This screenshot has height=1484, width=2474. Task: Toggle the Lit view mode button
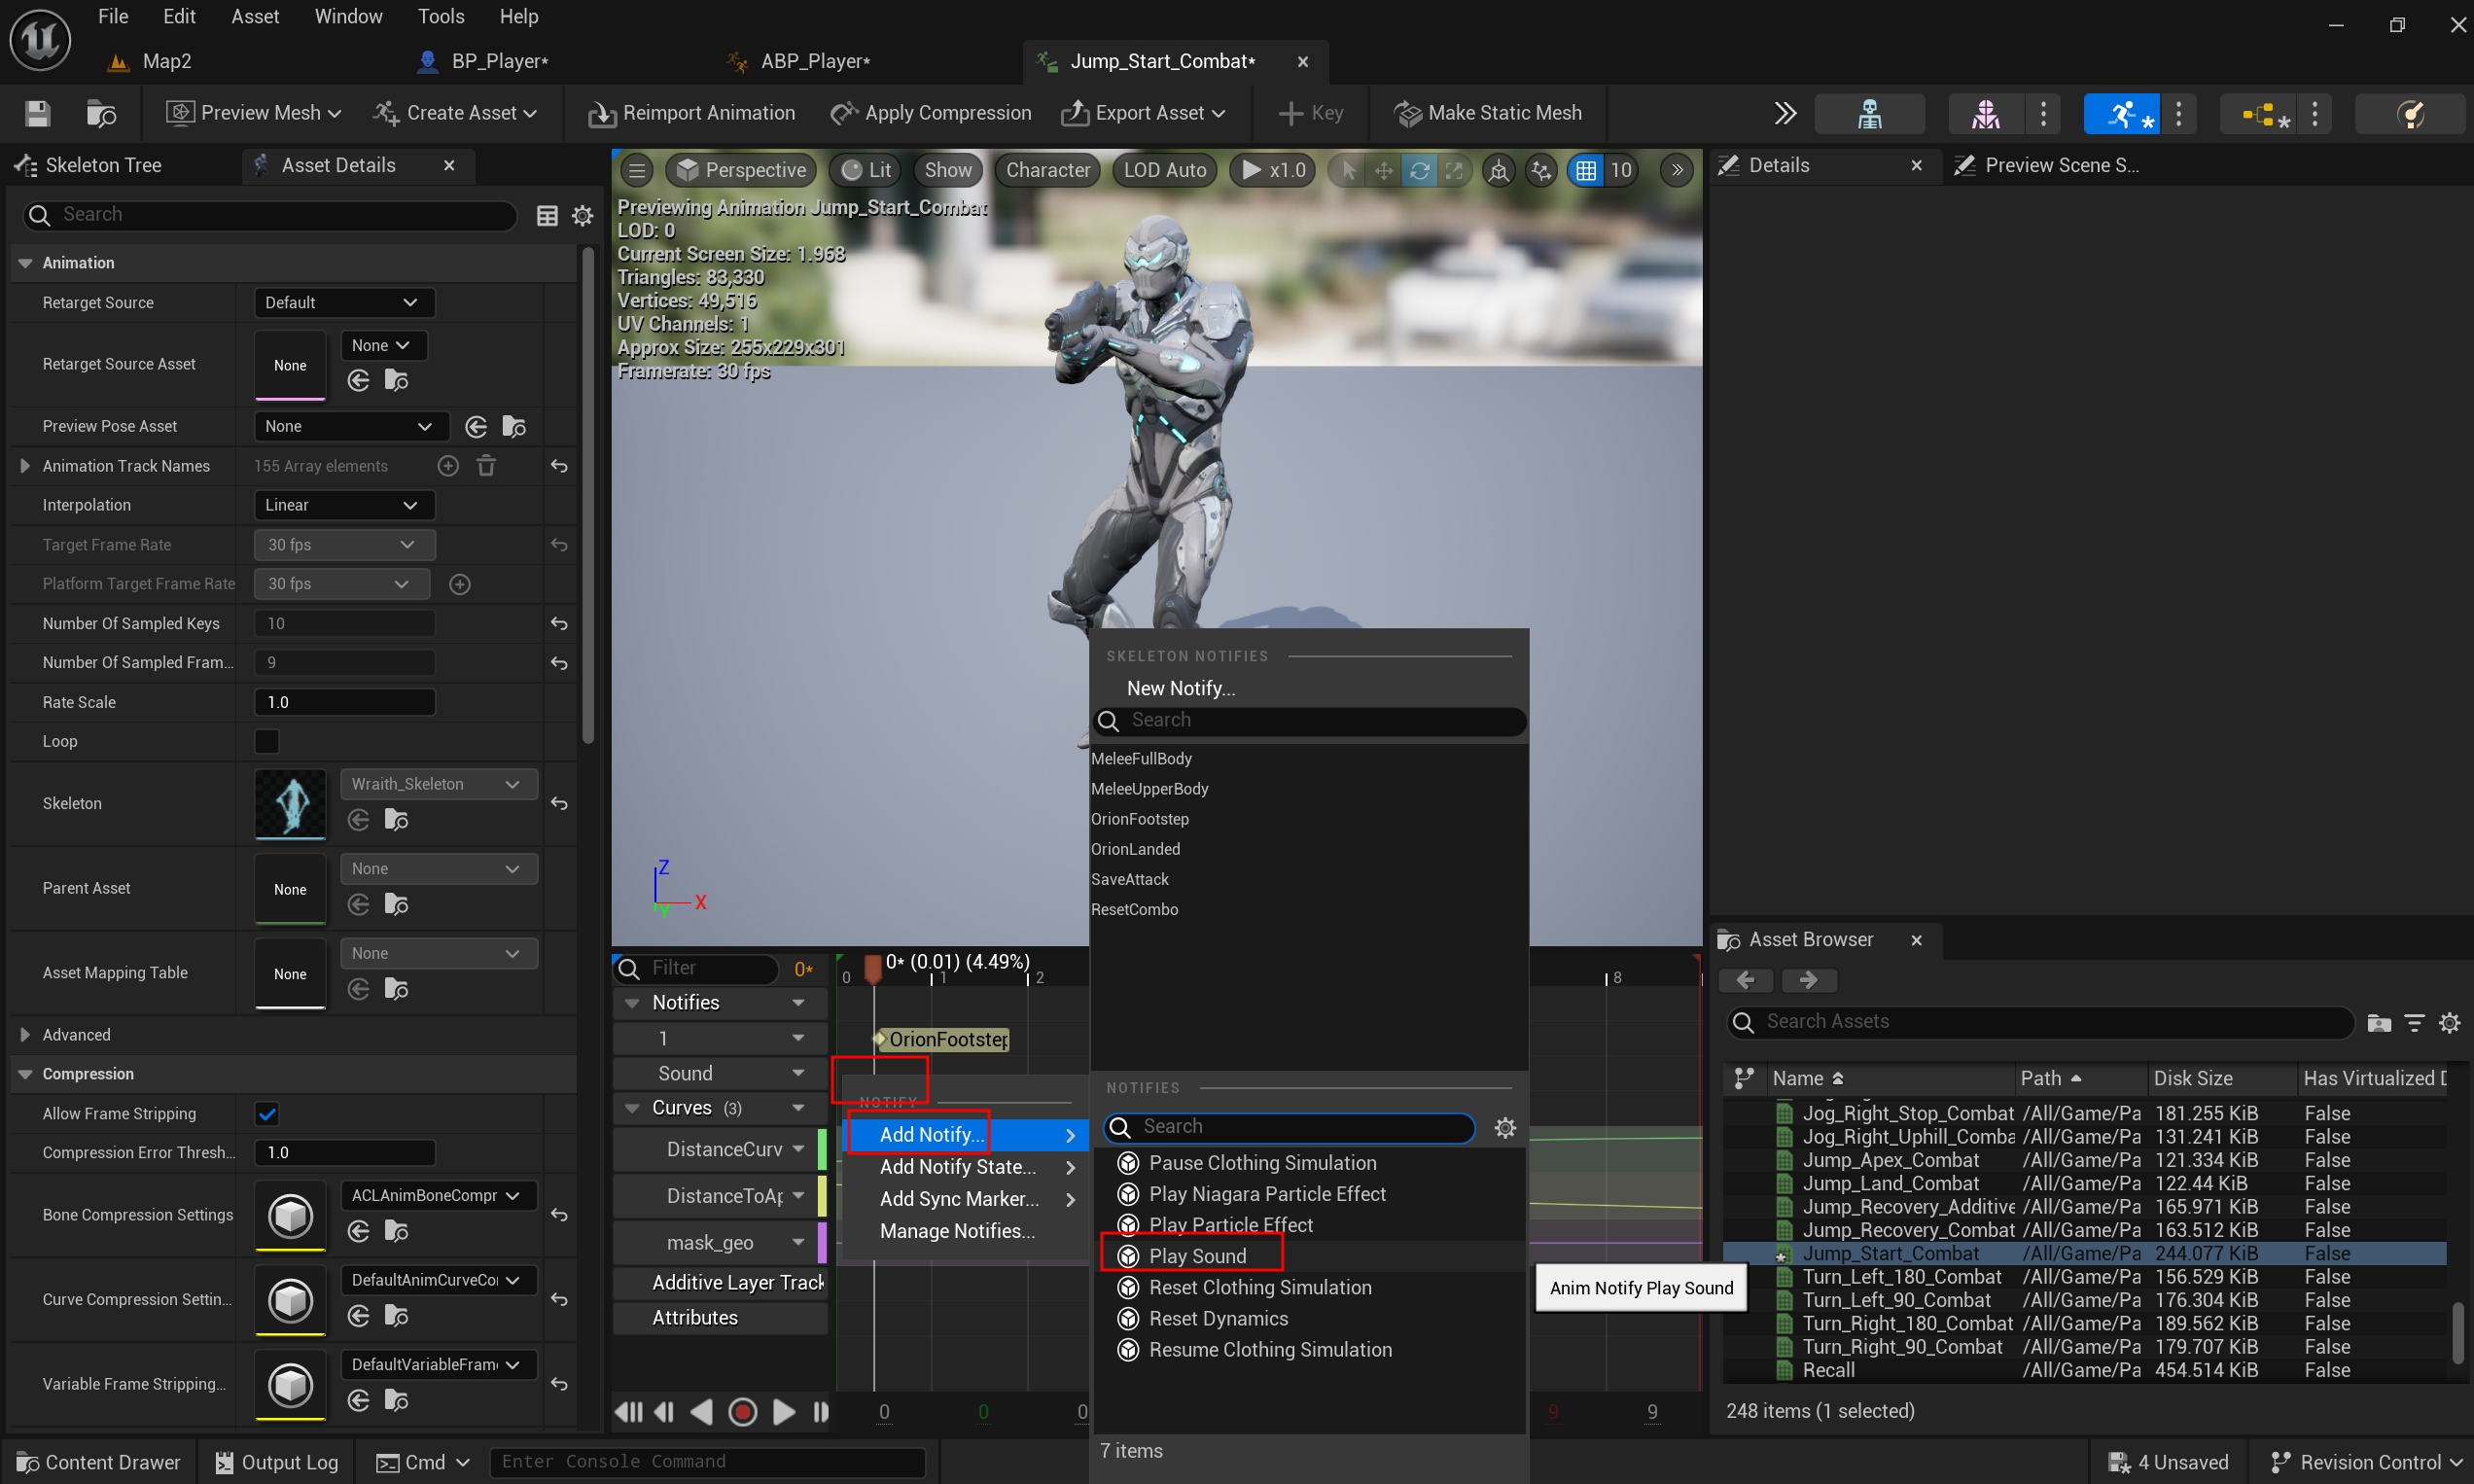click(866, 170)
